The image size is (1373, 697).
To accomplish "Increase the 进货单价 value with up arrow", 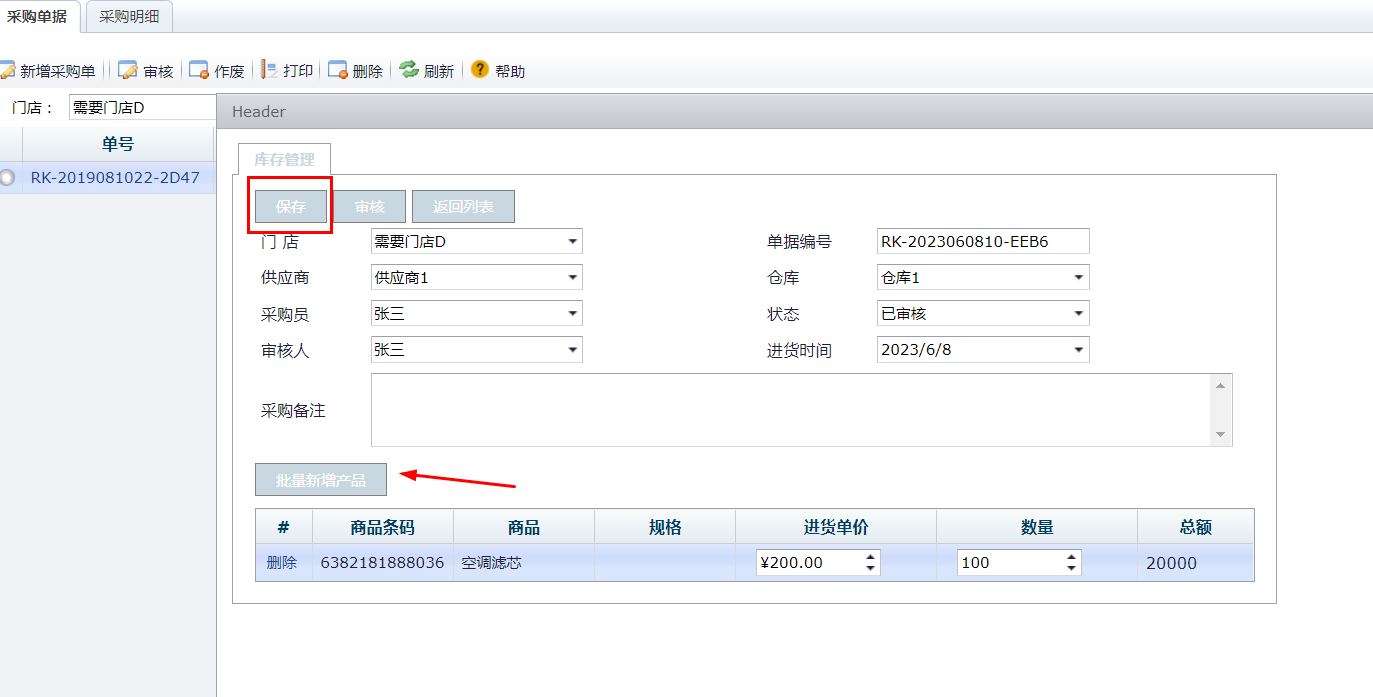I will click(871, 557).
